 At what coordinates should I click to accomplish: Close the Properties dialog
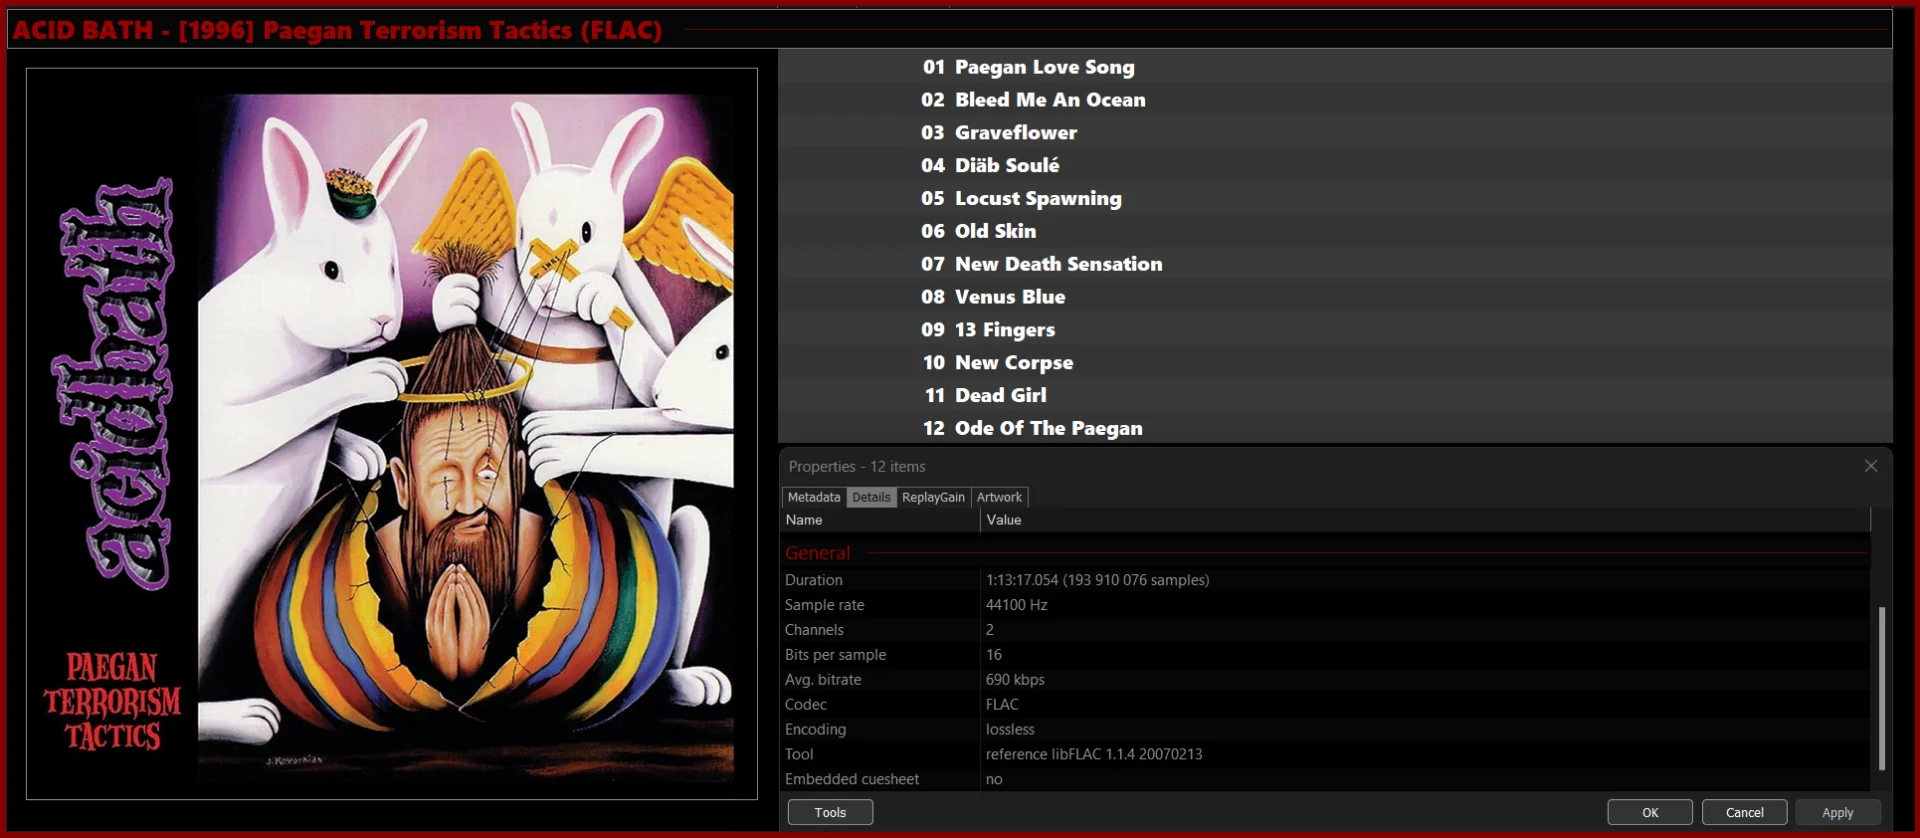1871,466
